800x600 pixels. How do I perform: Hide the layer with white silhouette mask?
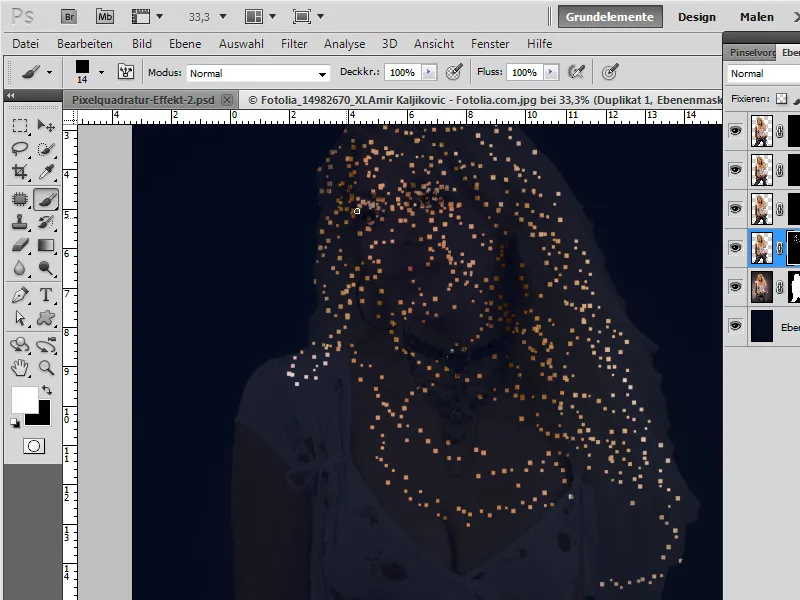click(735, 286)
